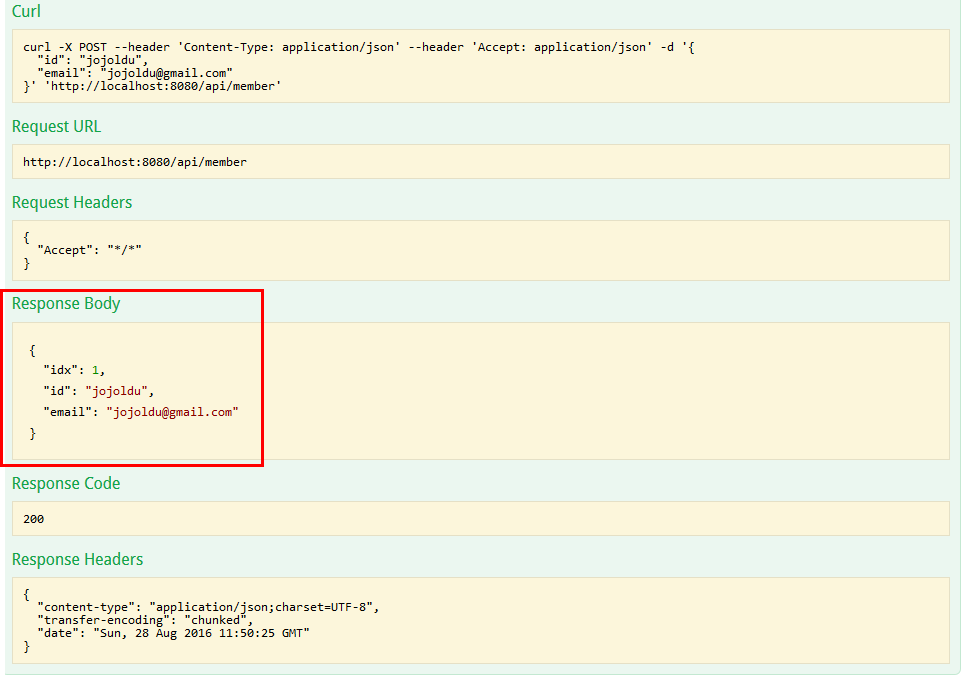Click the response body "email" value jojoldu@gmail.com
This screenshot has width=963, height=687.
point(173,412)
